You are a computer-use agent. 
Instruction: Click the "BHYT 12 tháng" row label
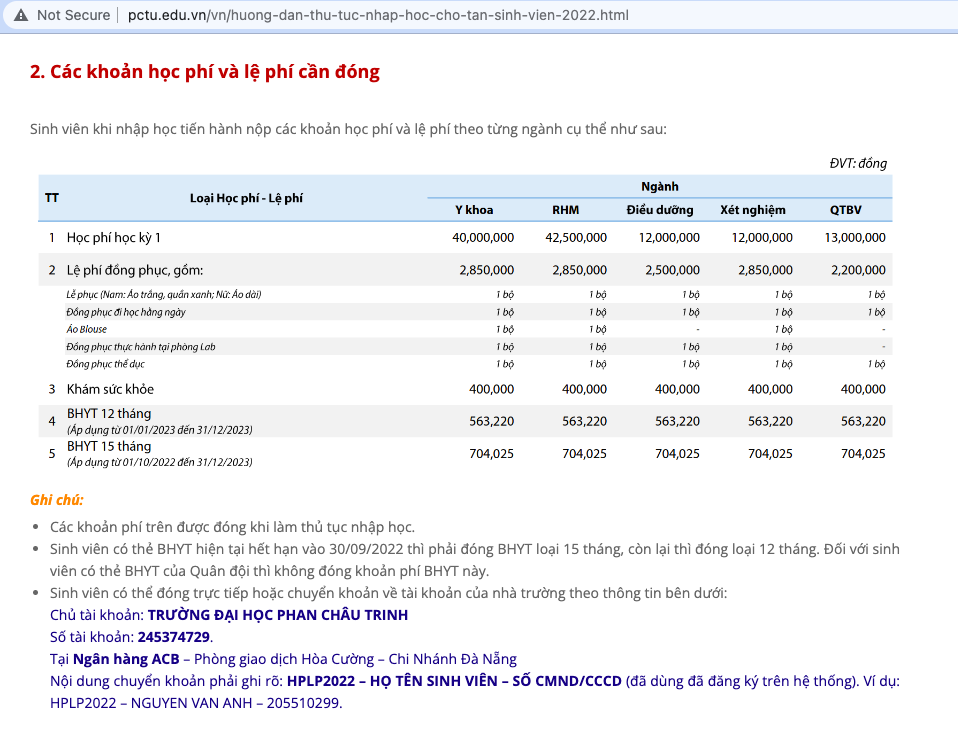109,414
